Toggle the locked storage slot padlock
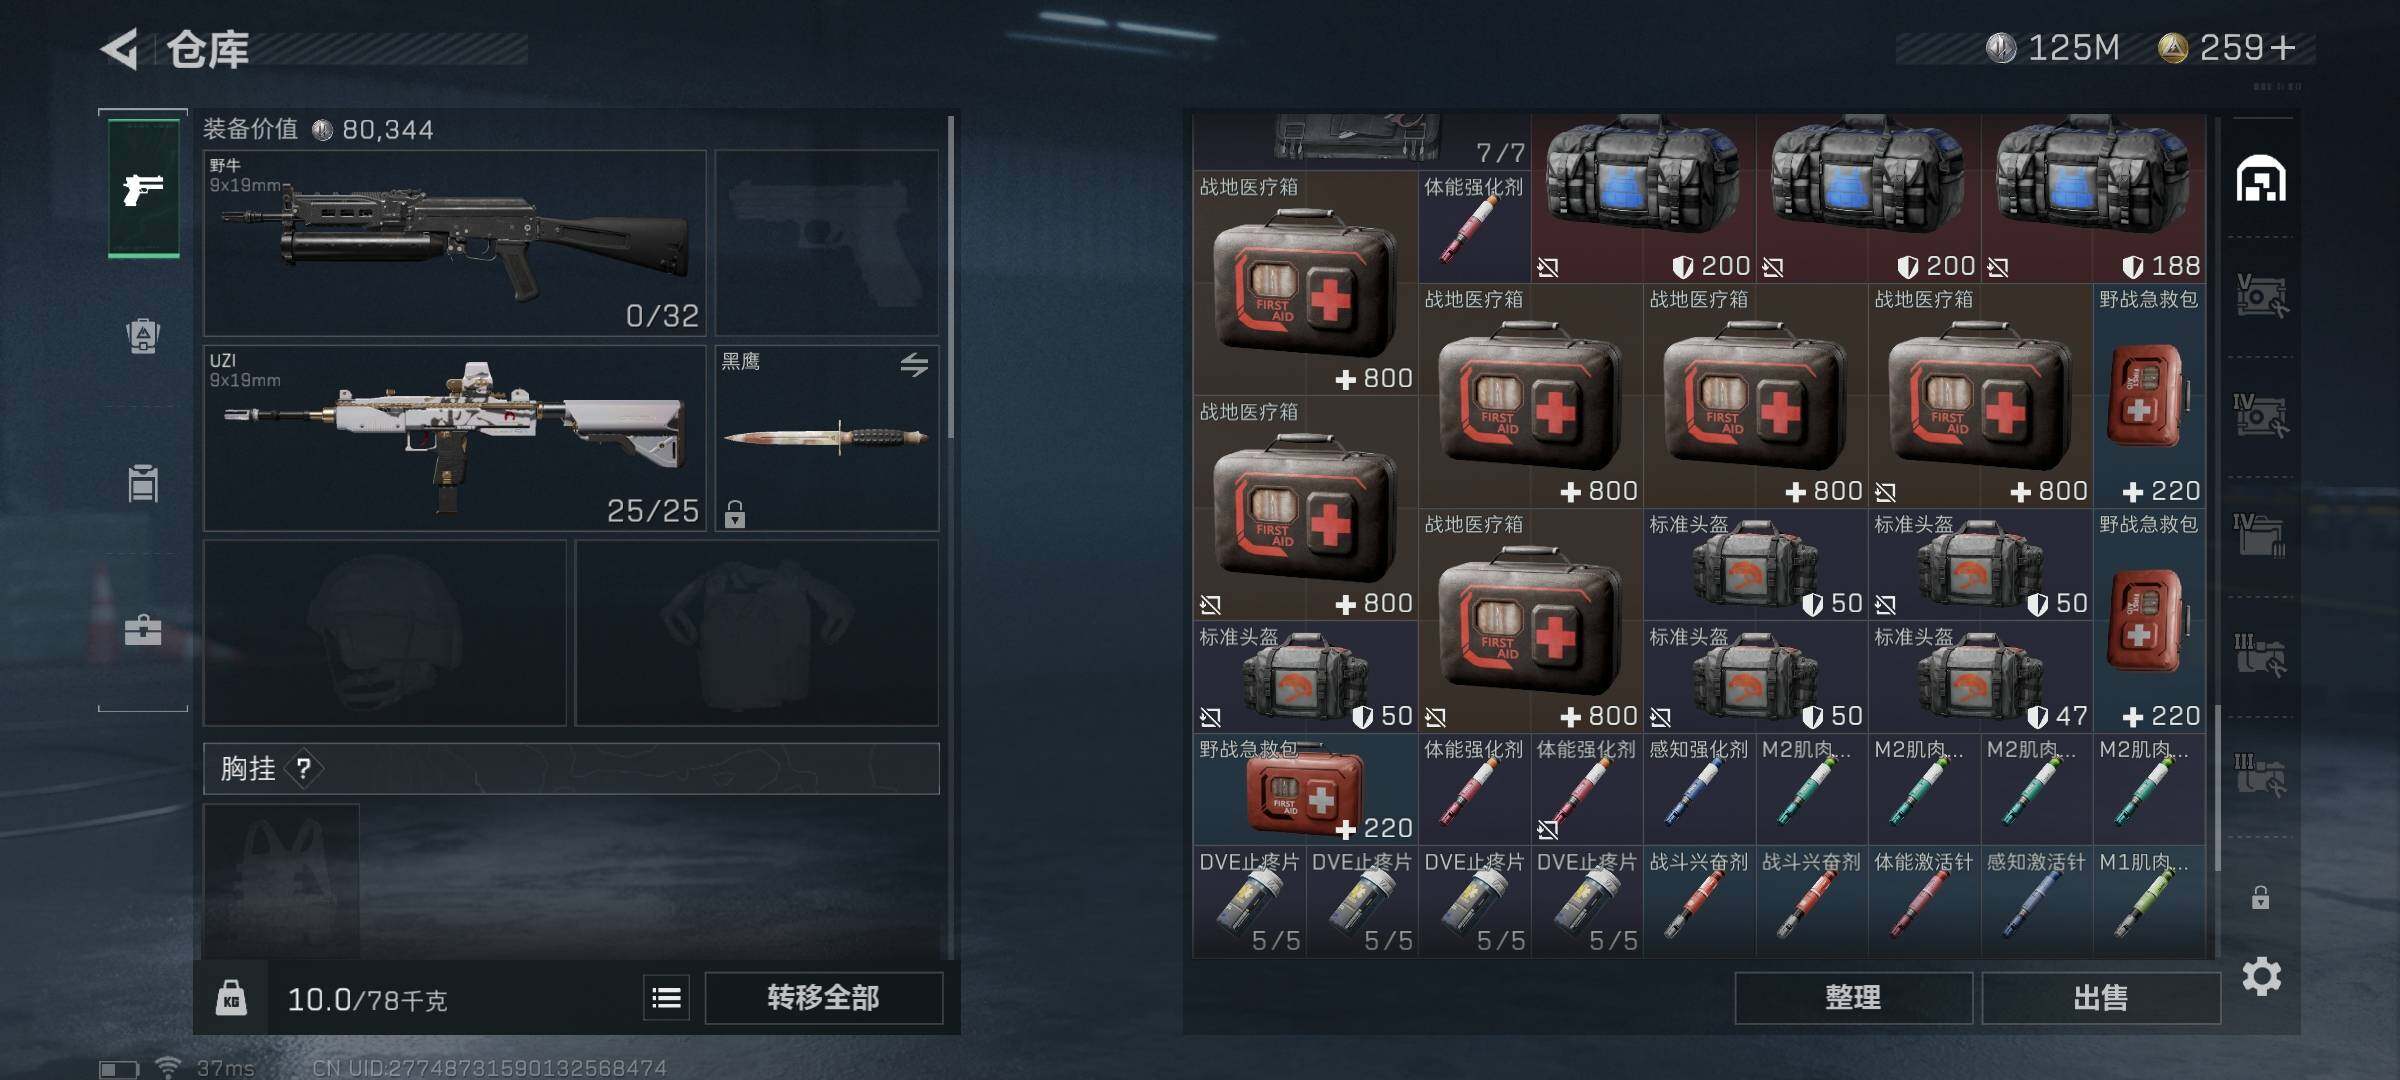2400x1080 pixels. pyautogui.click(x=2260, y=897)
